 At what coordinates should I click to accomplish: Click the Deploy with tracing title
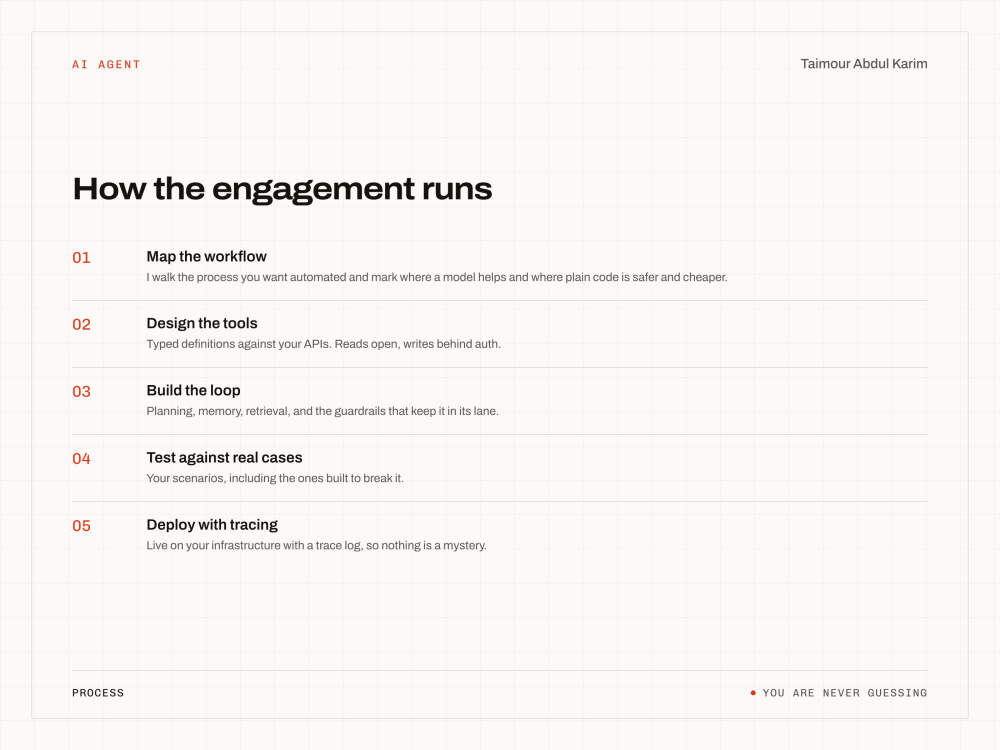(x=212, y=525)
